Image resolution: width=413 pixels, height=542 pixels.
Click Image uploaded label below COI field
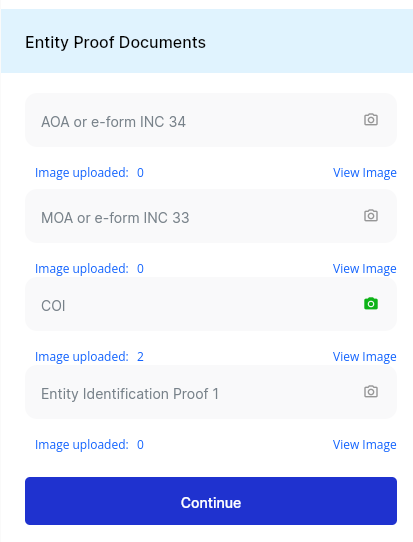pyautogui.click(x=82, y=356)
